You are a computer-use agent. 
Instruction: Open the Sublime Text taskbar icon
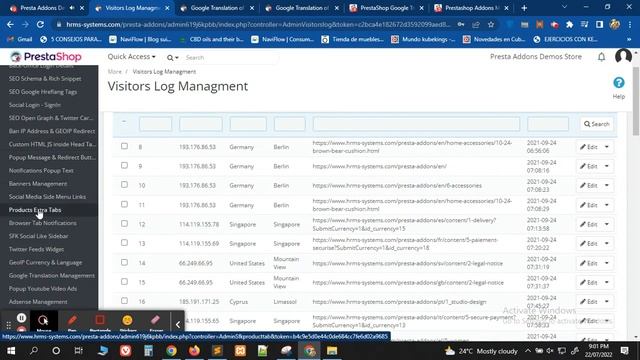pyautogui.click(x=217, y=351)
